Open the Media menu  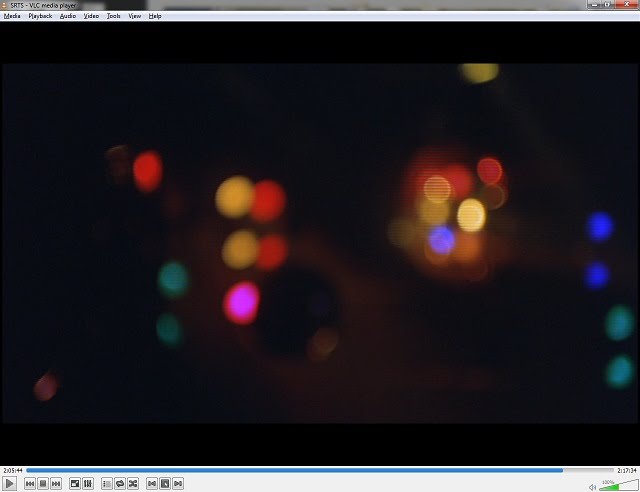tap(12, 16)
